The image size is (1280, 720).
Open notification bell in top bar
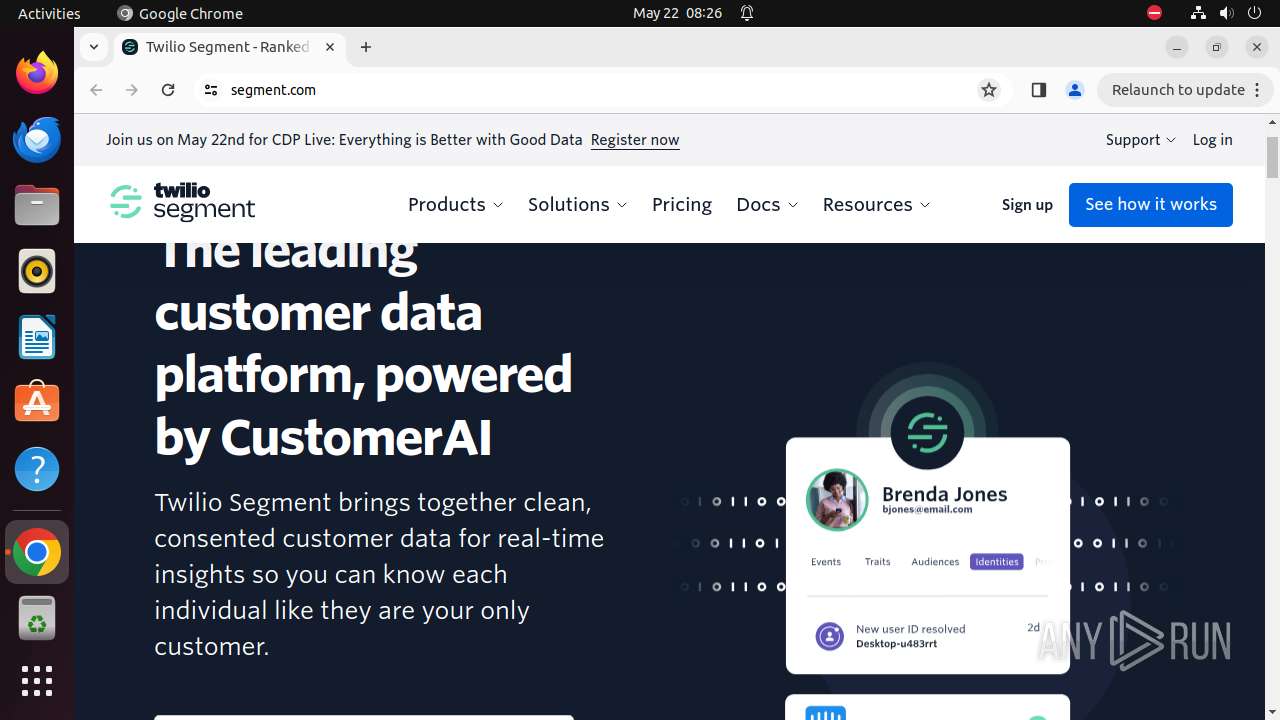point(747,13)
